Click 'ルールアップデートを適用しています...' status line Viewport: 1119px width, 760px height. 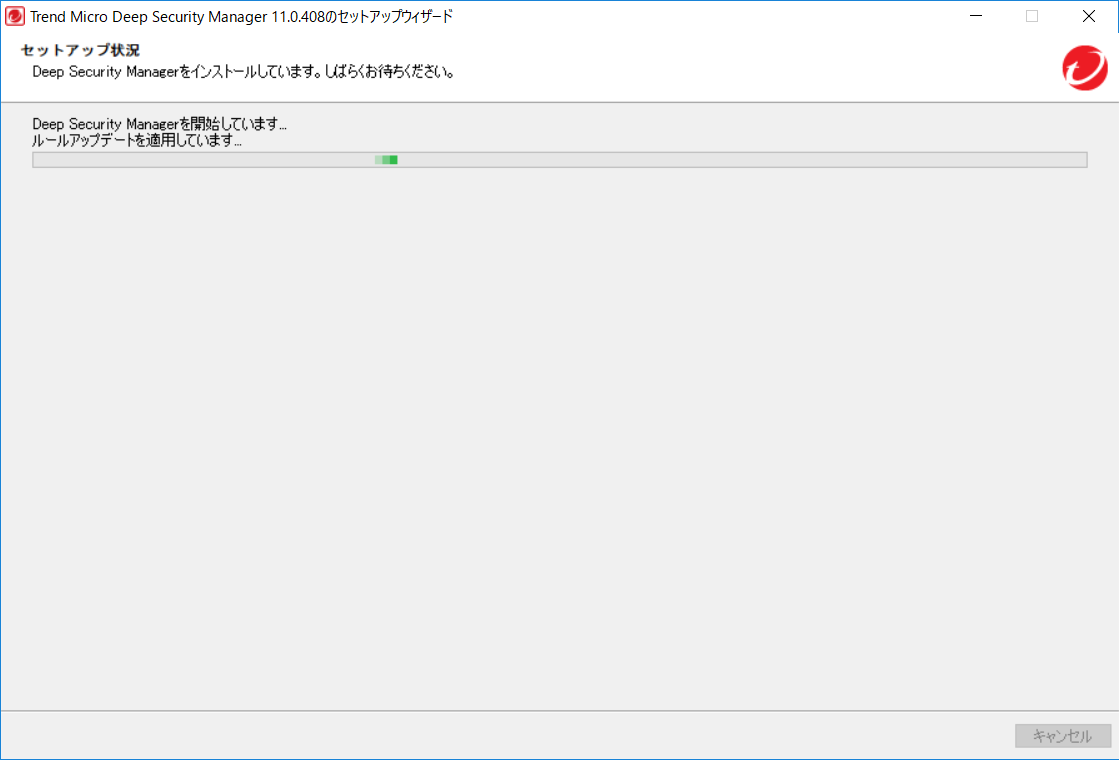pos(137,140)
